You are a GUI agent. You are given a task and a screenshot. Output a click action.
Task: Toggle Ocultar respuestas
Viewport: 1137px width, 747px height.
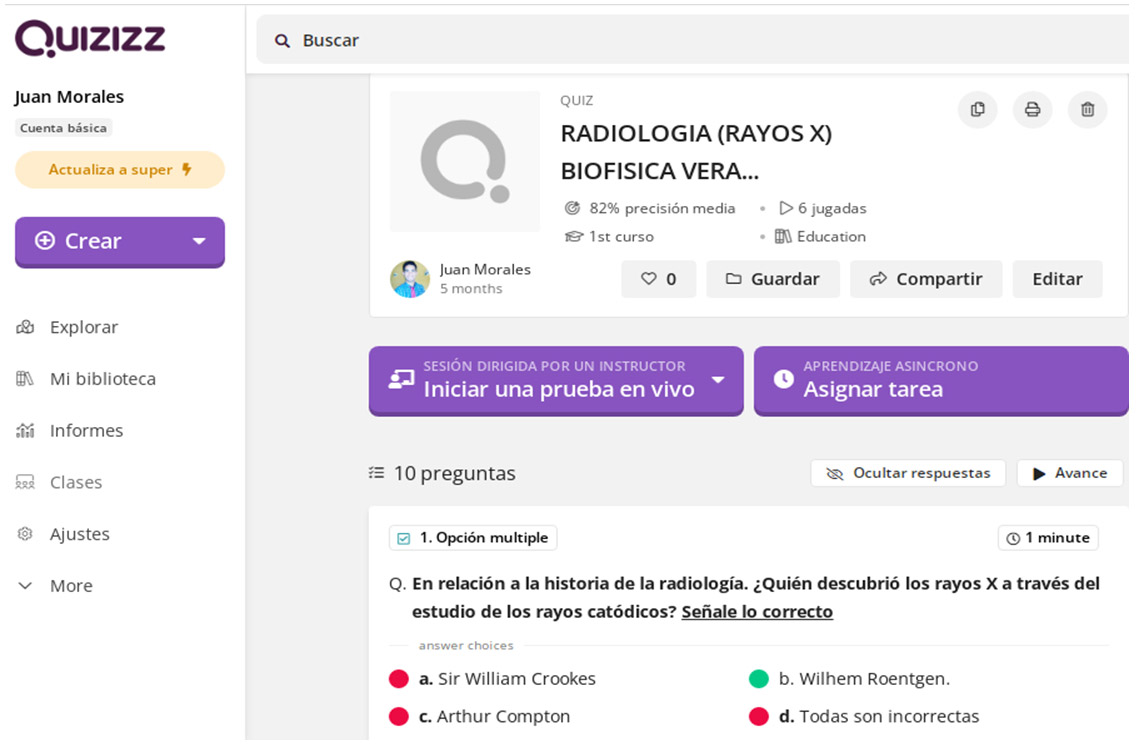point(908,473)
